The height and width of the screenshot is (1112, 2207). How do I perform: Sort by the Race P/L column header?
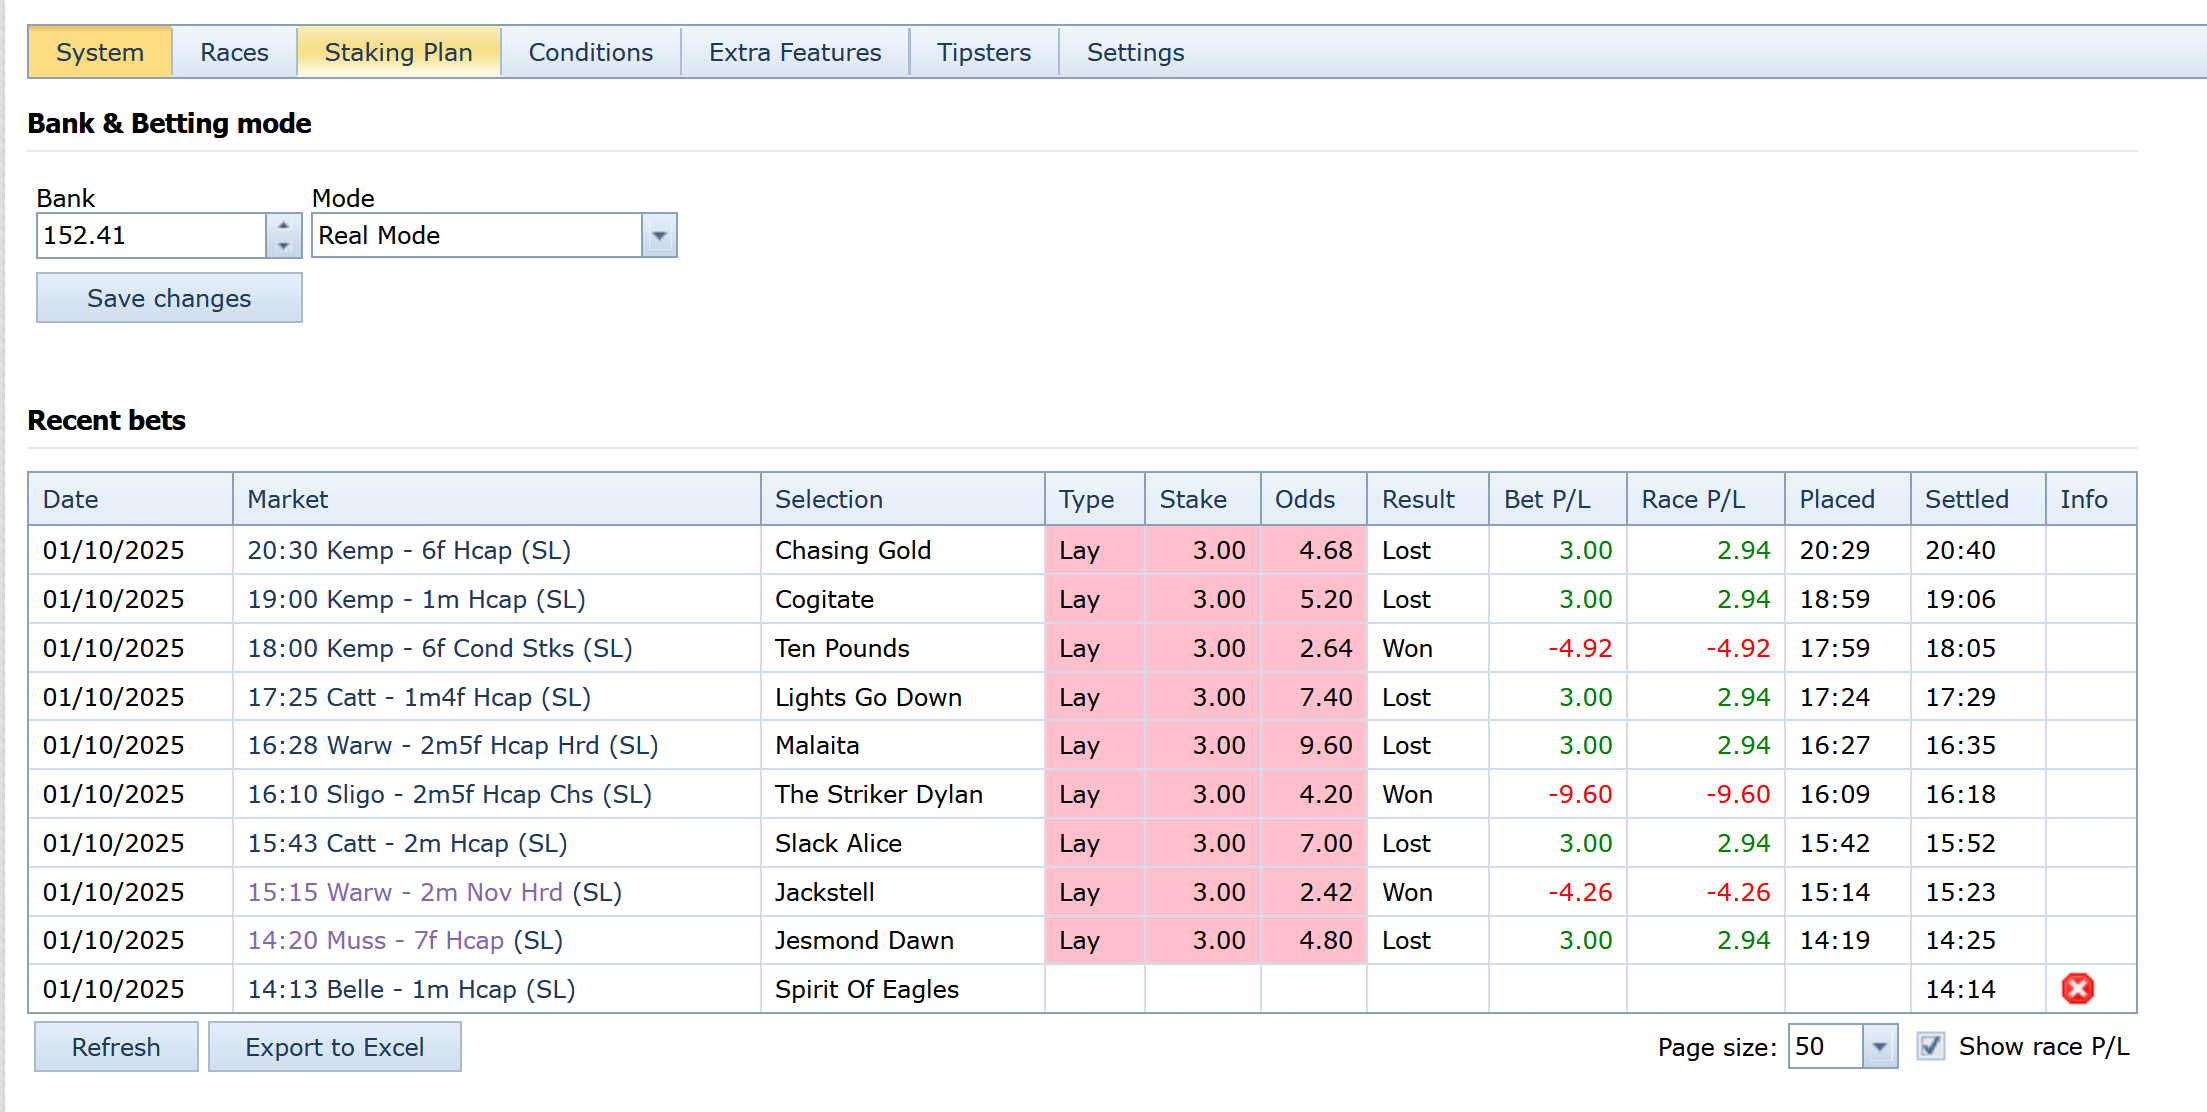(x=1692, y=499)
